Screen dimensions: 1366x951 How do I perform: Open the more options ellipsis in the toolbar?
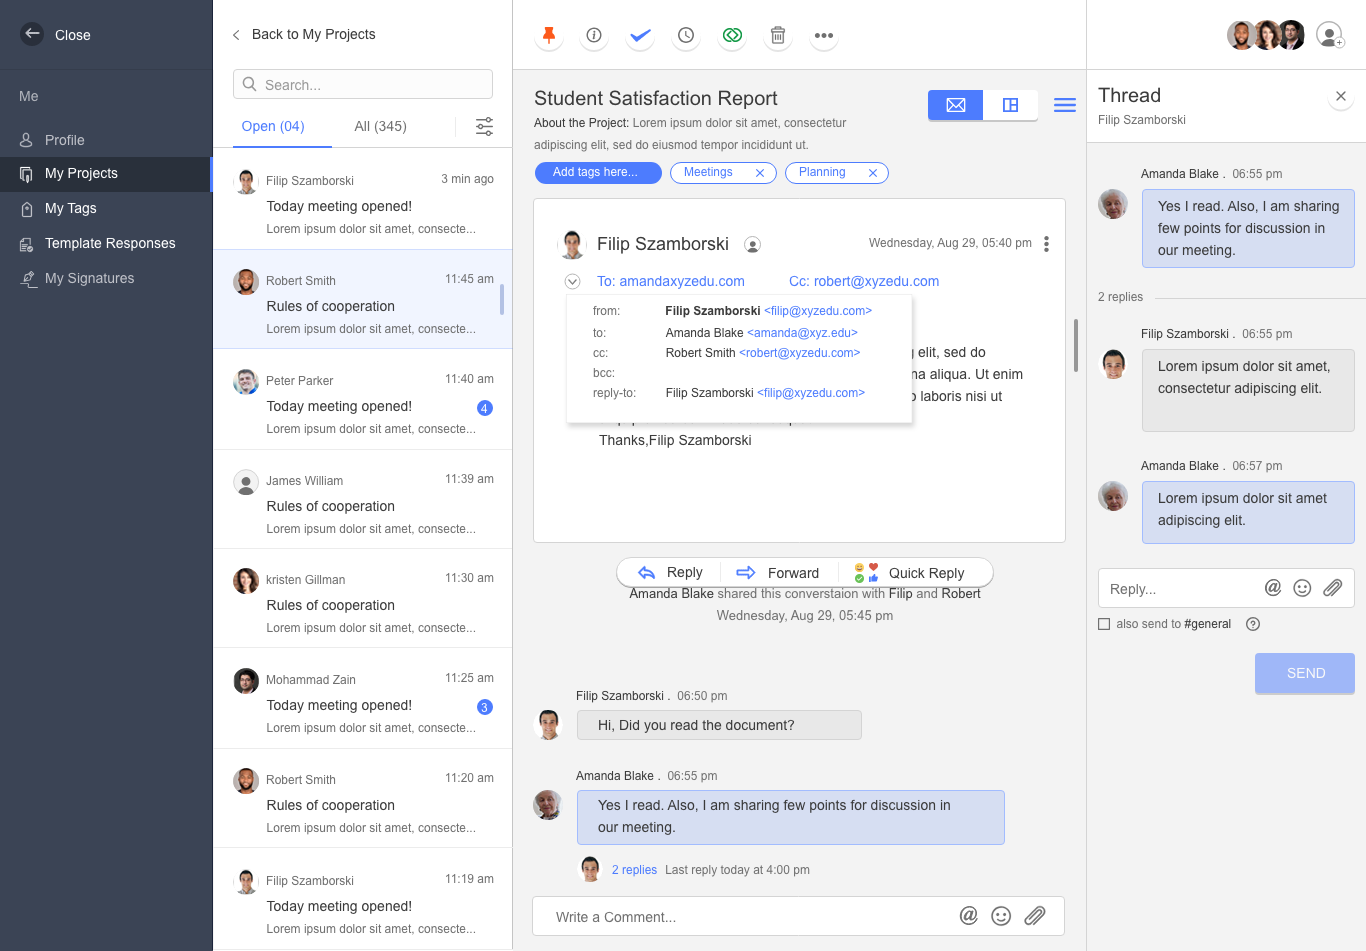(x=824, y=36)
